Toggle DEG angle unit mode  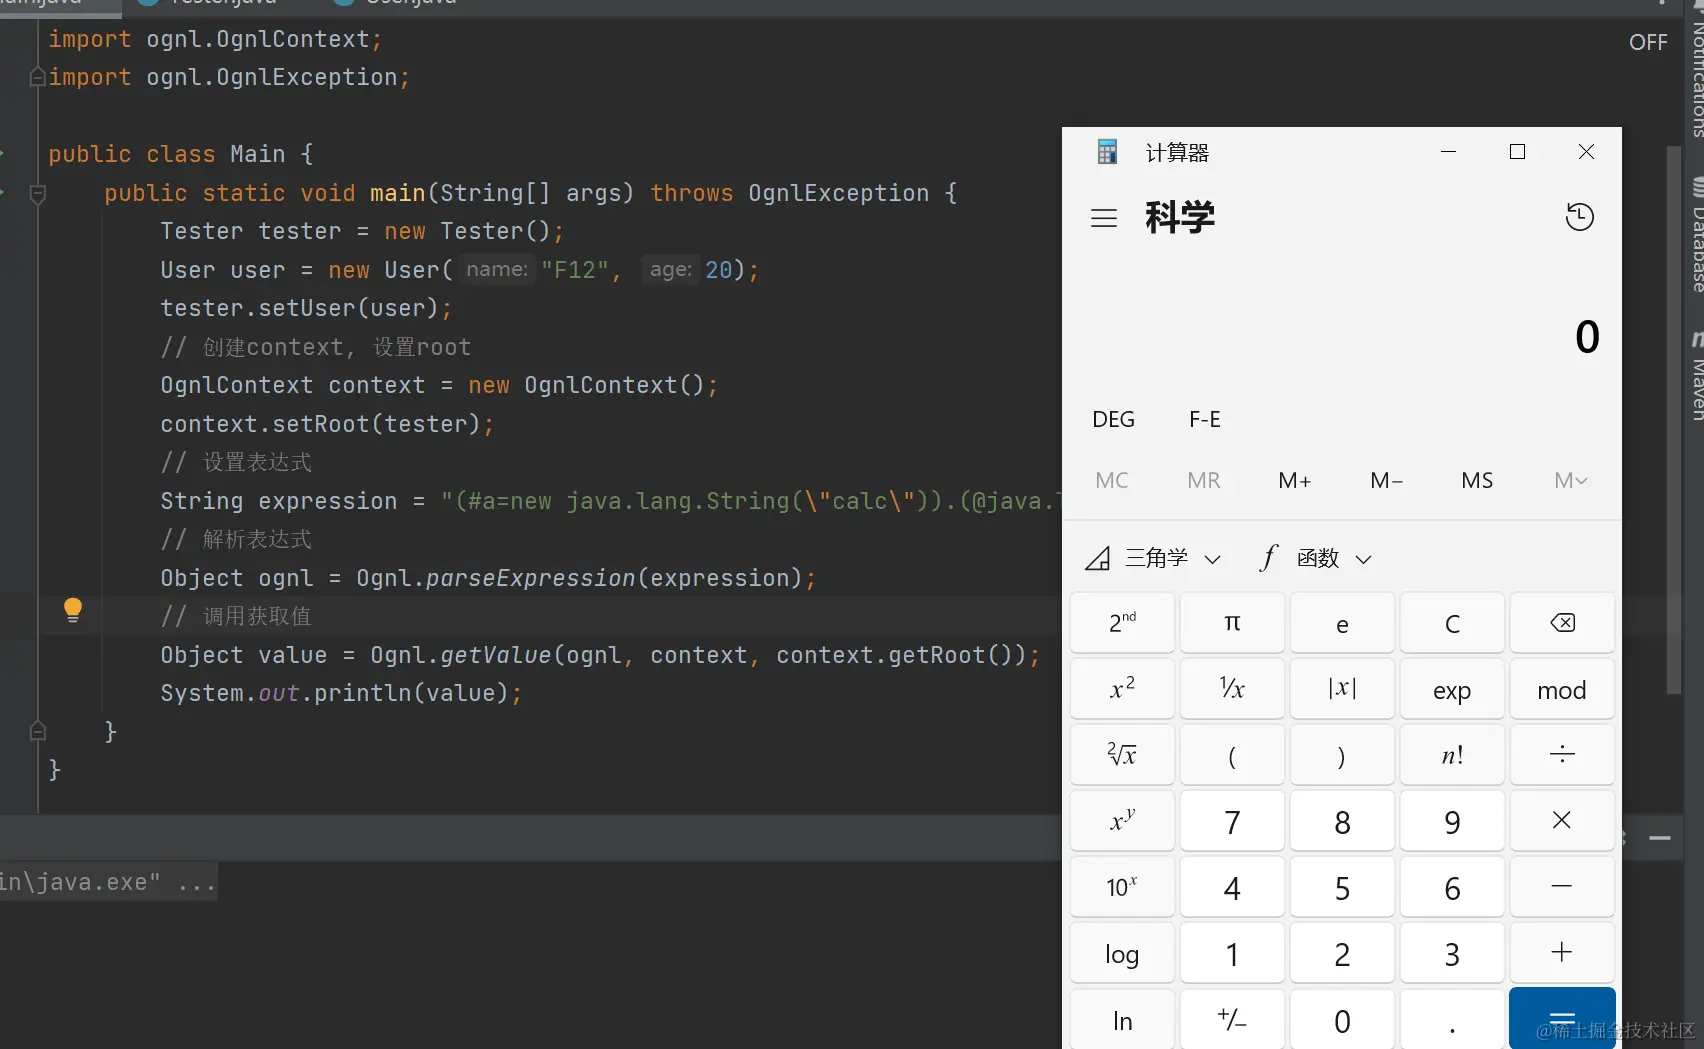tap(1113, 419)
